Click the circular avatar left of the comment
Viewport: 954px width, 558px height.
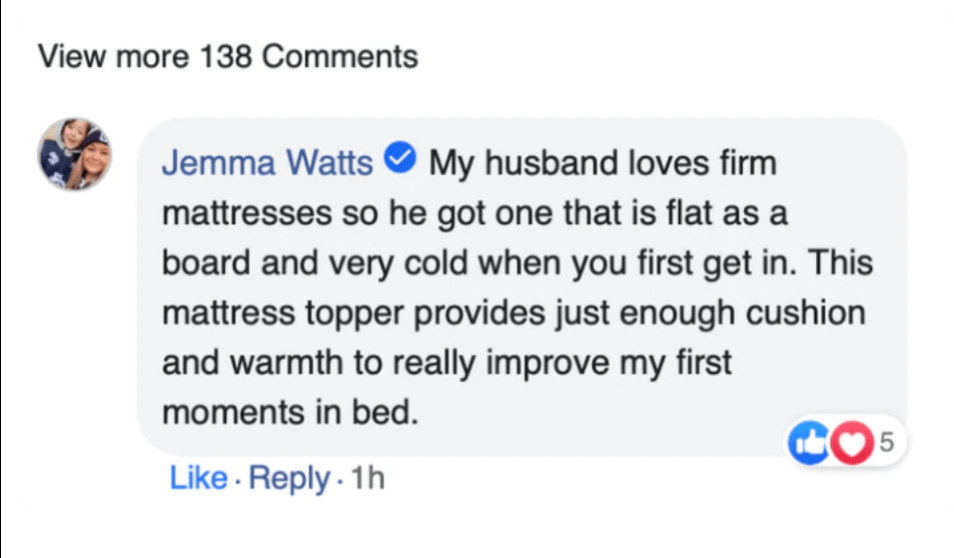pos(75,153)
